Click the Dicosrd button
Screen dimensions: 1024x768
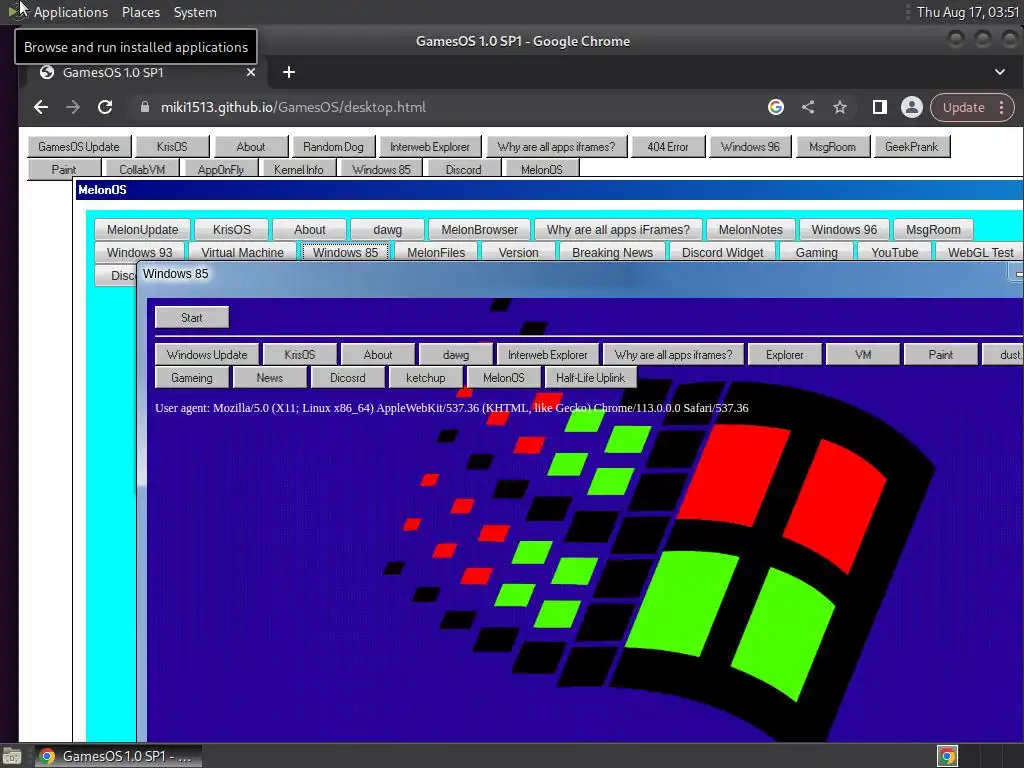pos(347,377)
